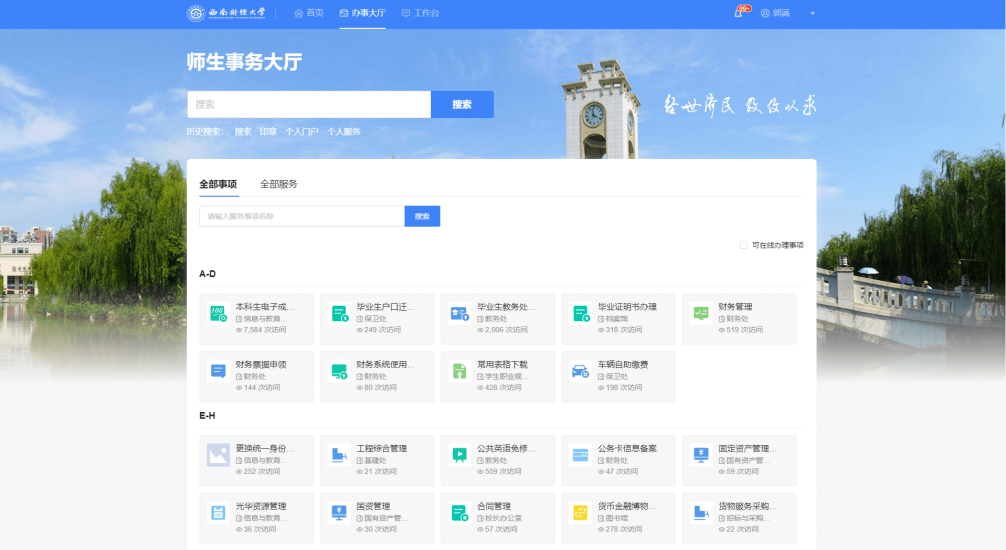
Task: Click the 车辆自助缴费 car icon
Action: click(580, 371)
